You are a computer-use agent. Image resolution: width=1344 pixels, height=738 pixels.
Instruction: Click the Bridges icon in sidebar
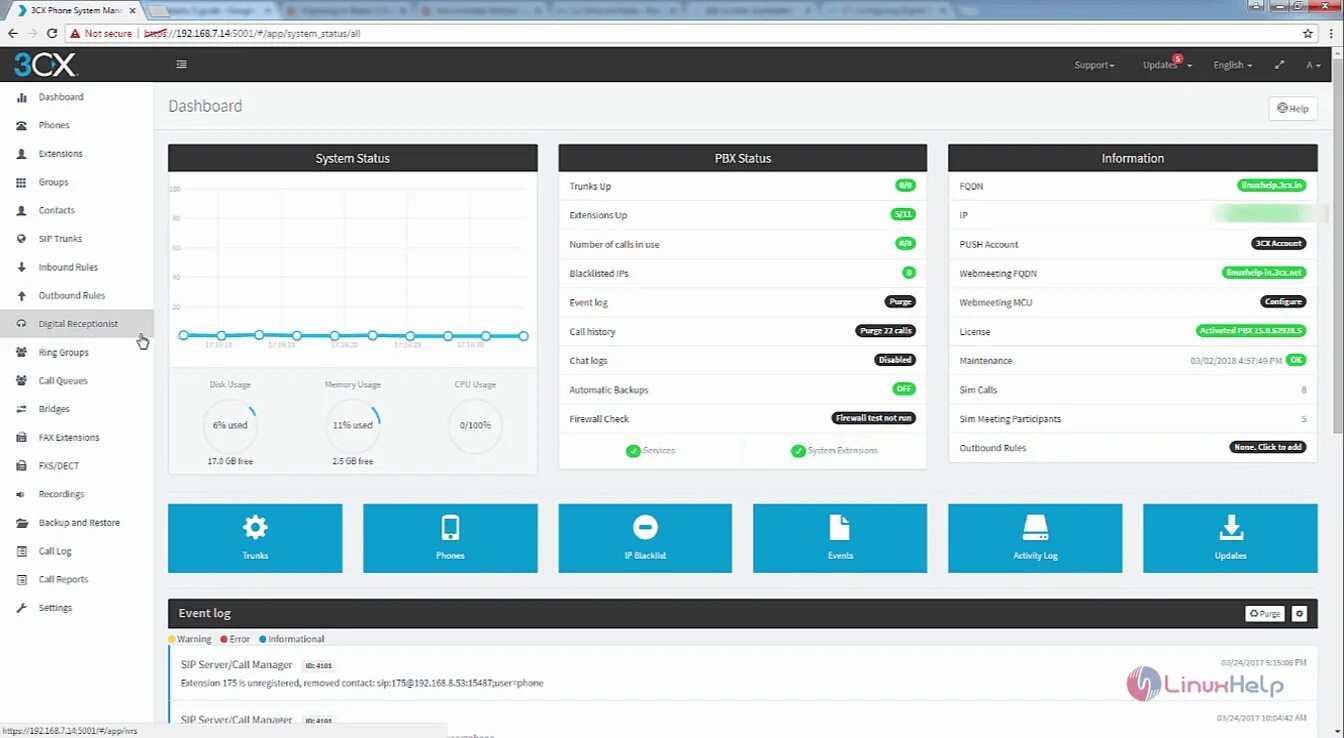tap(21, 409)
